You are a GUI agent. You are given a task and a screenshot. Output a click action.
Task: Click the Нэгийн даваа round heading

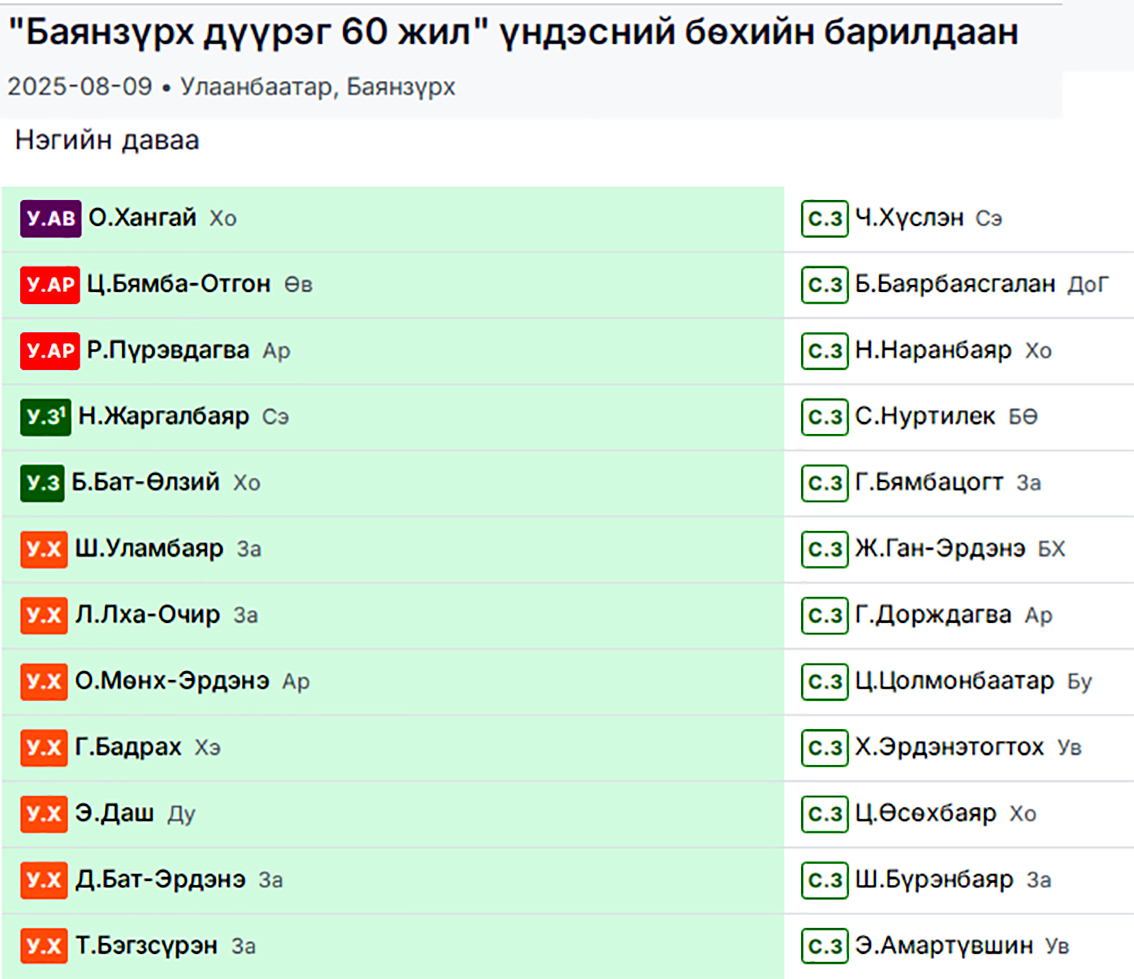click(107, 141)
